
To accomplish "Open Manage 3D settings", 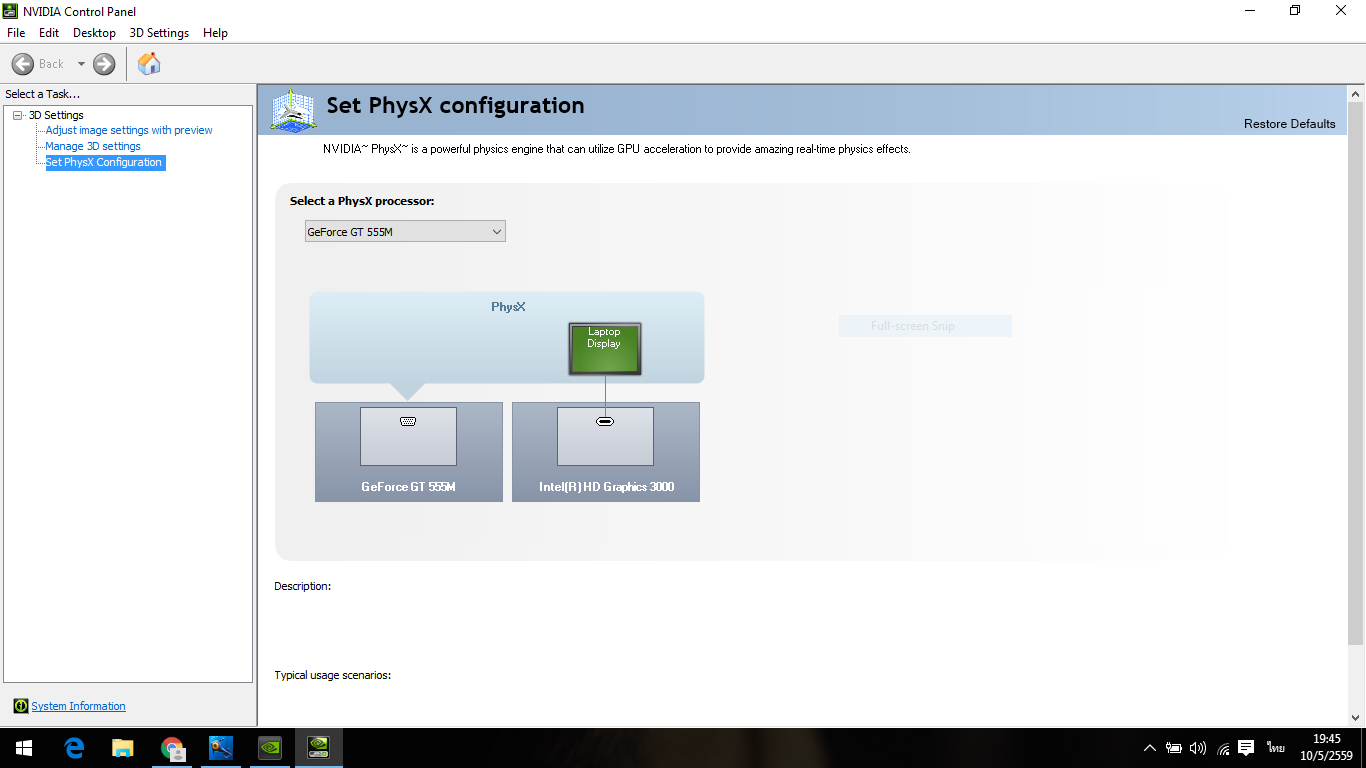I will [x=93, y=146].
